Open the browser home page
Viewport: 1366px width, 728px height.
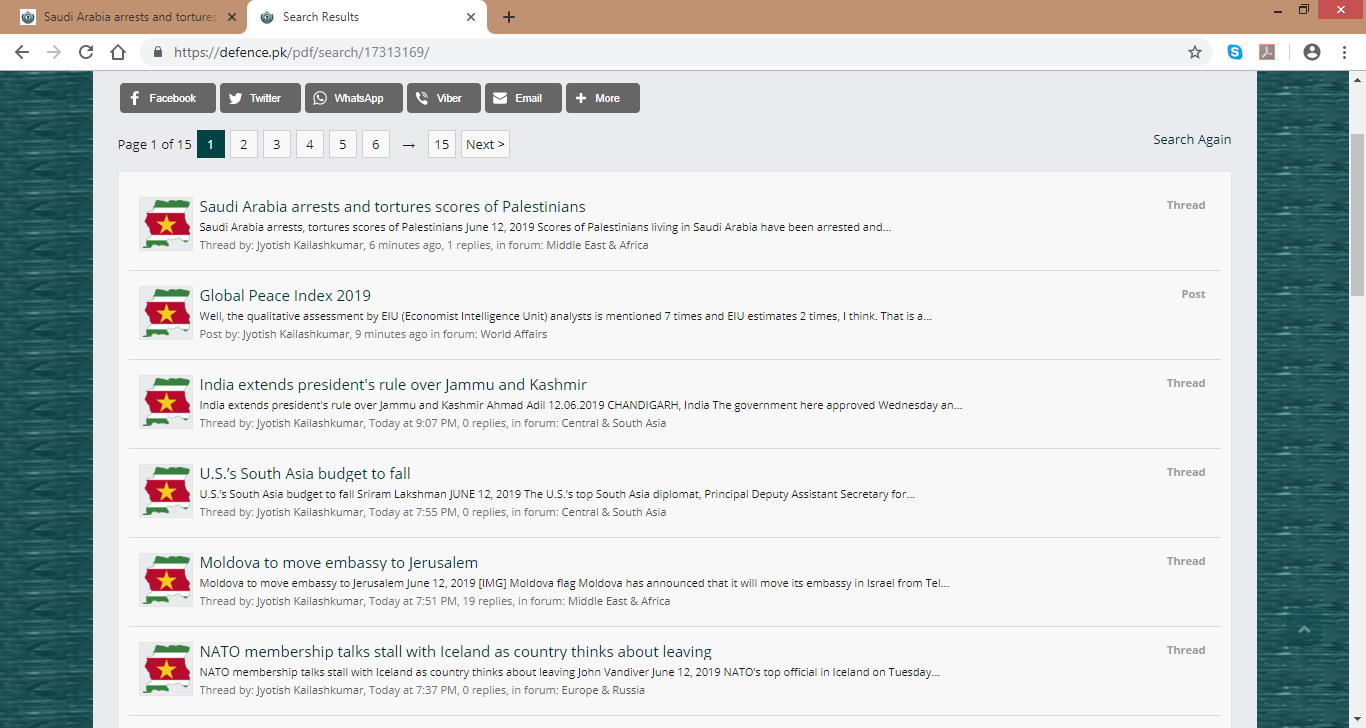pos(118,52)
